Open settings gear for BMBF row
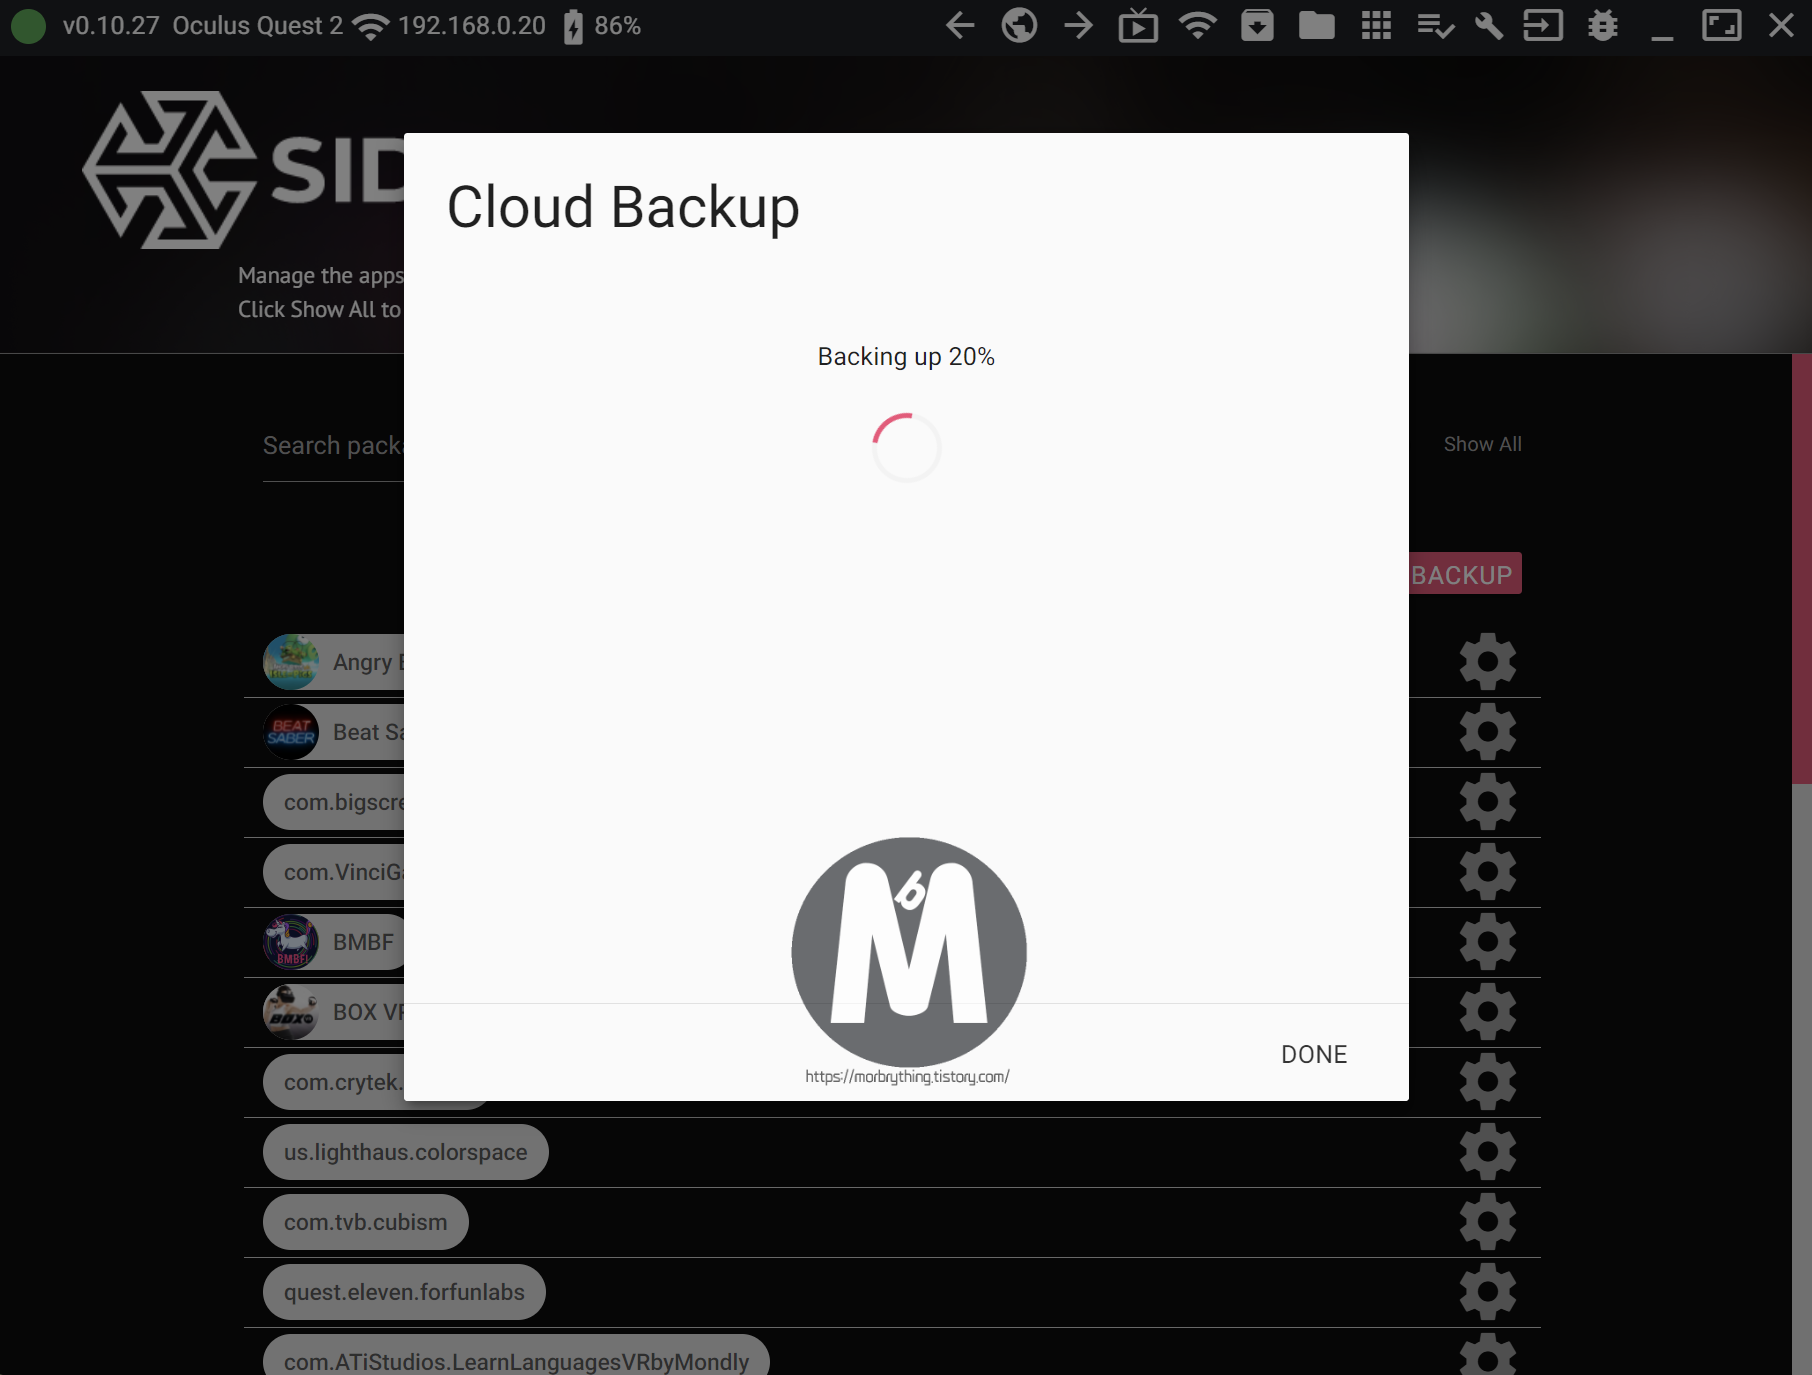The height and width of the screenshot is (1375, 1812). pyautogui.click(x=1488, y=942)
